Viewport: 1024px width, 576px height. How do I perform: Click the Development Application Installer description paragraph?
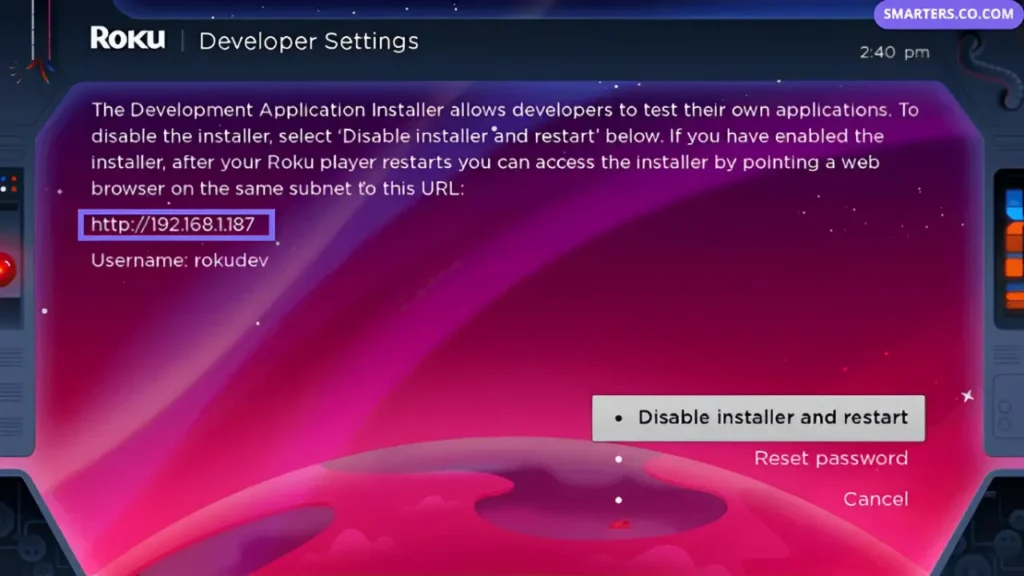(504, 149)
